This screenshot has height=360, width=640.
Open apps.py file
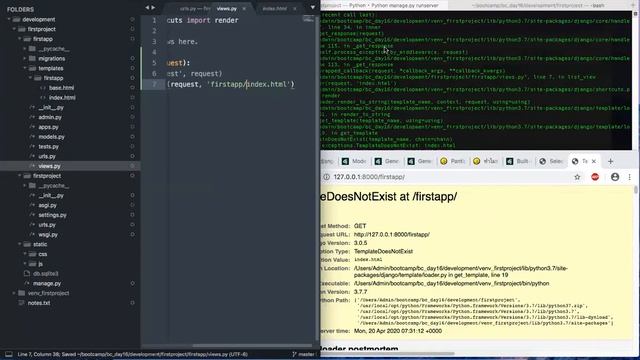click(48, 127)
